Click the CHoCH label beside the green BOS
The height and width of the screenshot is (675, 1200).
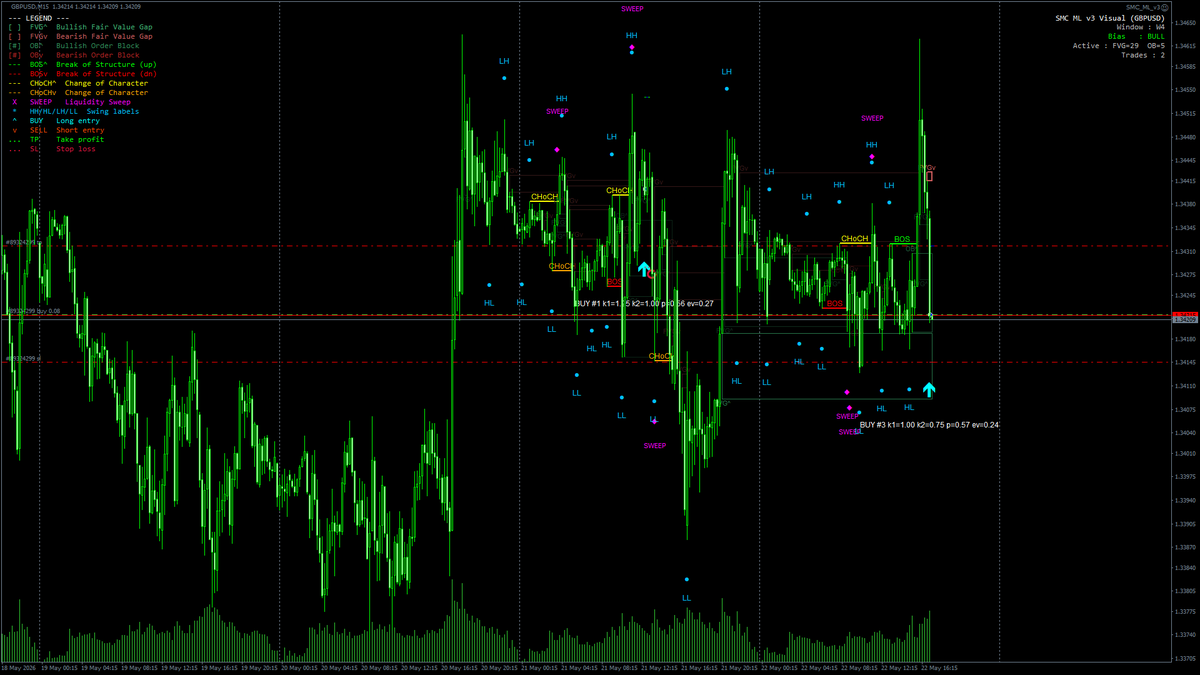point(855,238)
